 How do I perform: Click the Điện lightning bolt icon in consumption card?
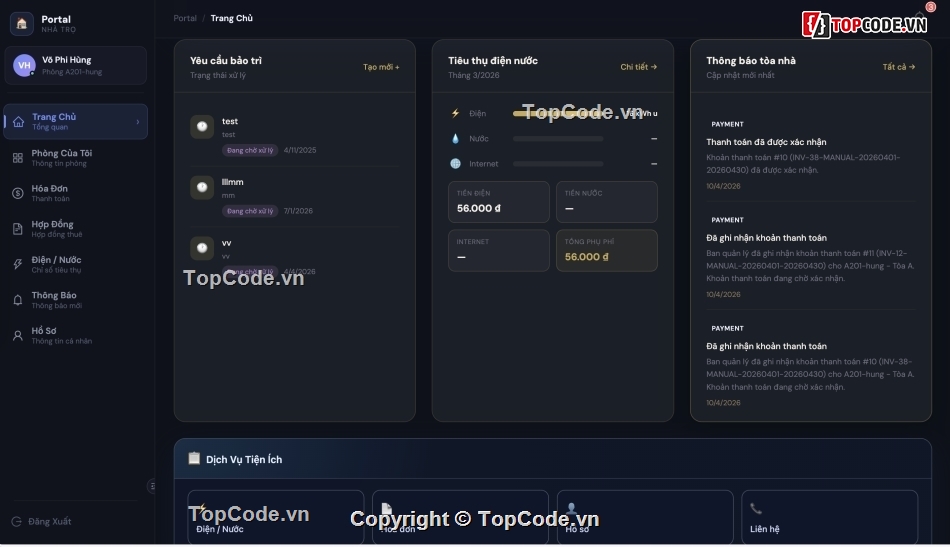(x=456, y=113)
